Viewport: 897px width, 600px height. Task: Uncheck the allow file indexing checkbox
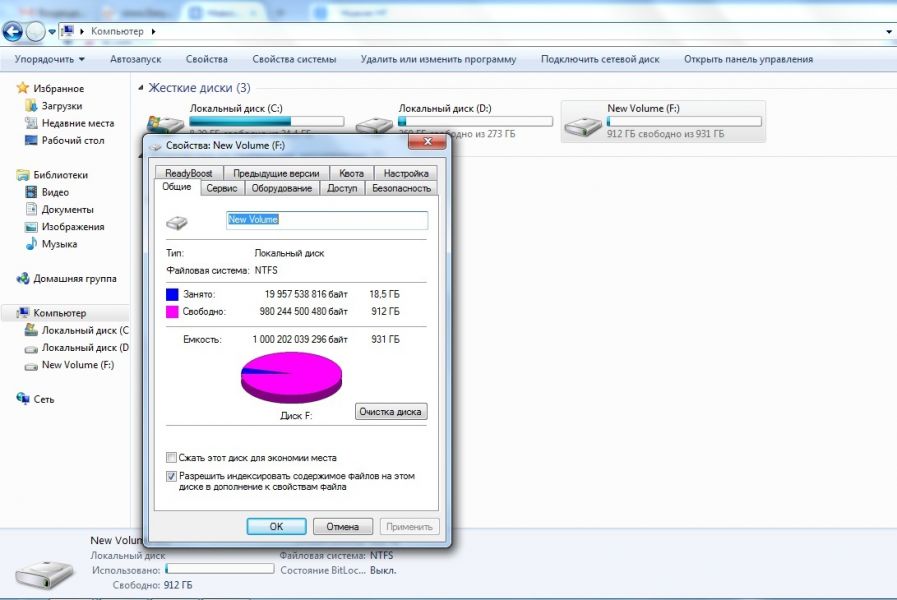coord(172,476)
